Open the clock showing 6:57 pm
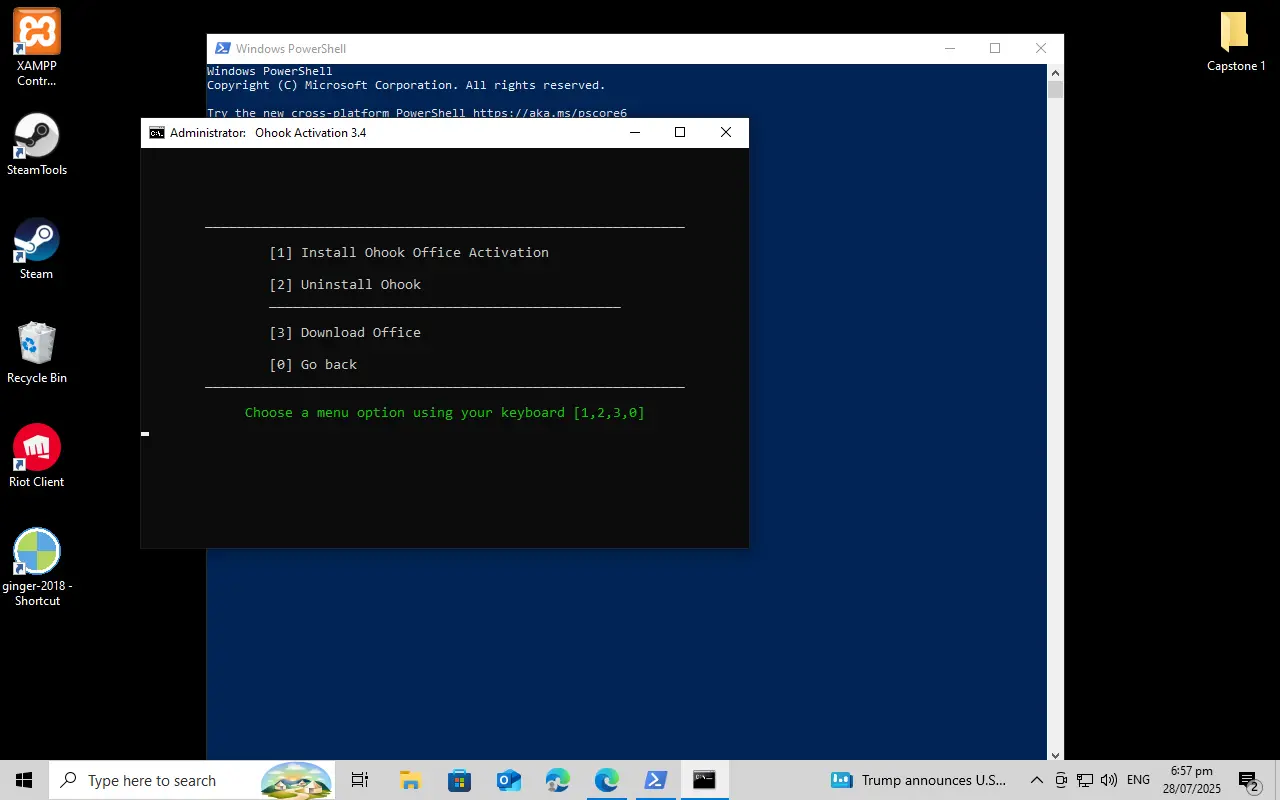 (x=1192, y=780)
